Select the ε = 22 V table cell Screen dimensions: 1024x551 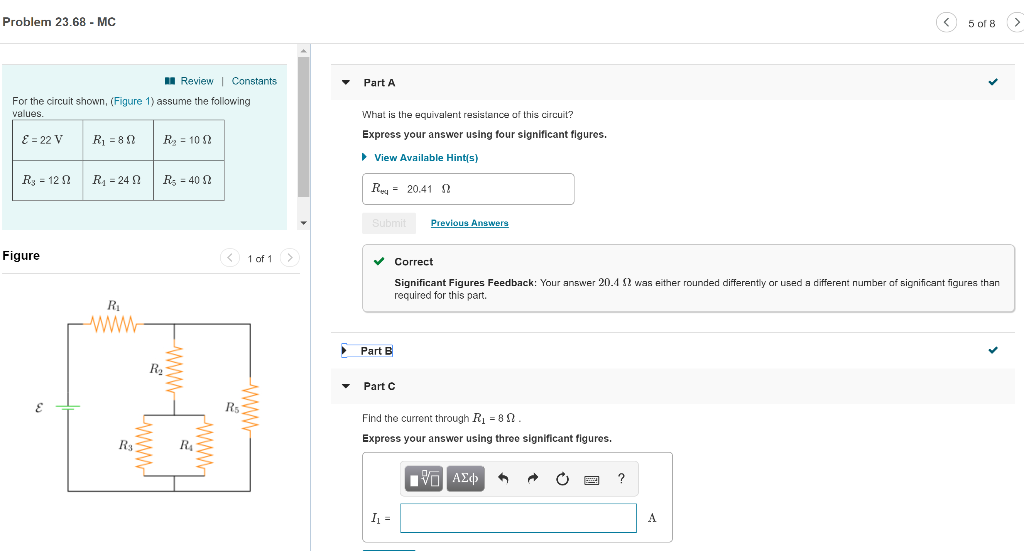pyautogui.click(x=48, y=140)
